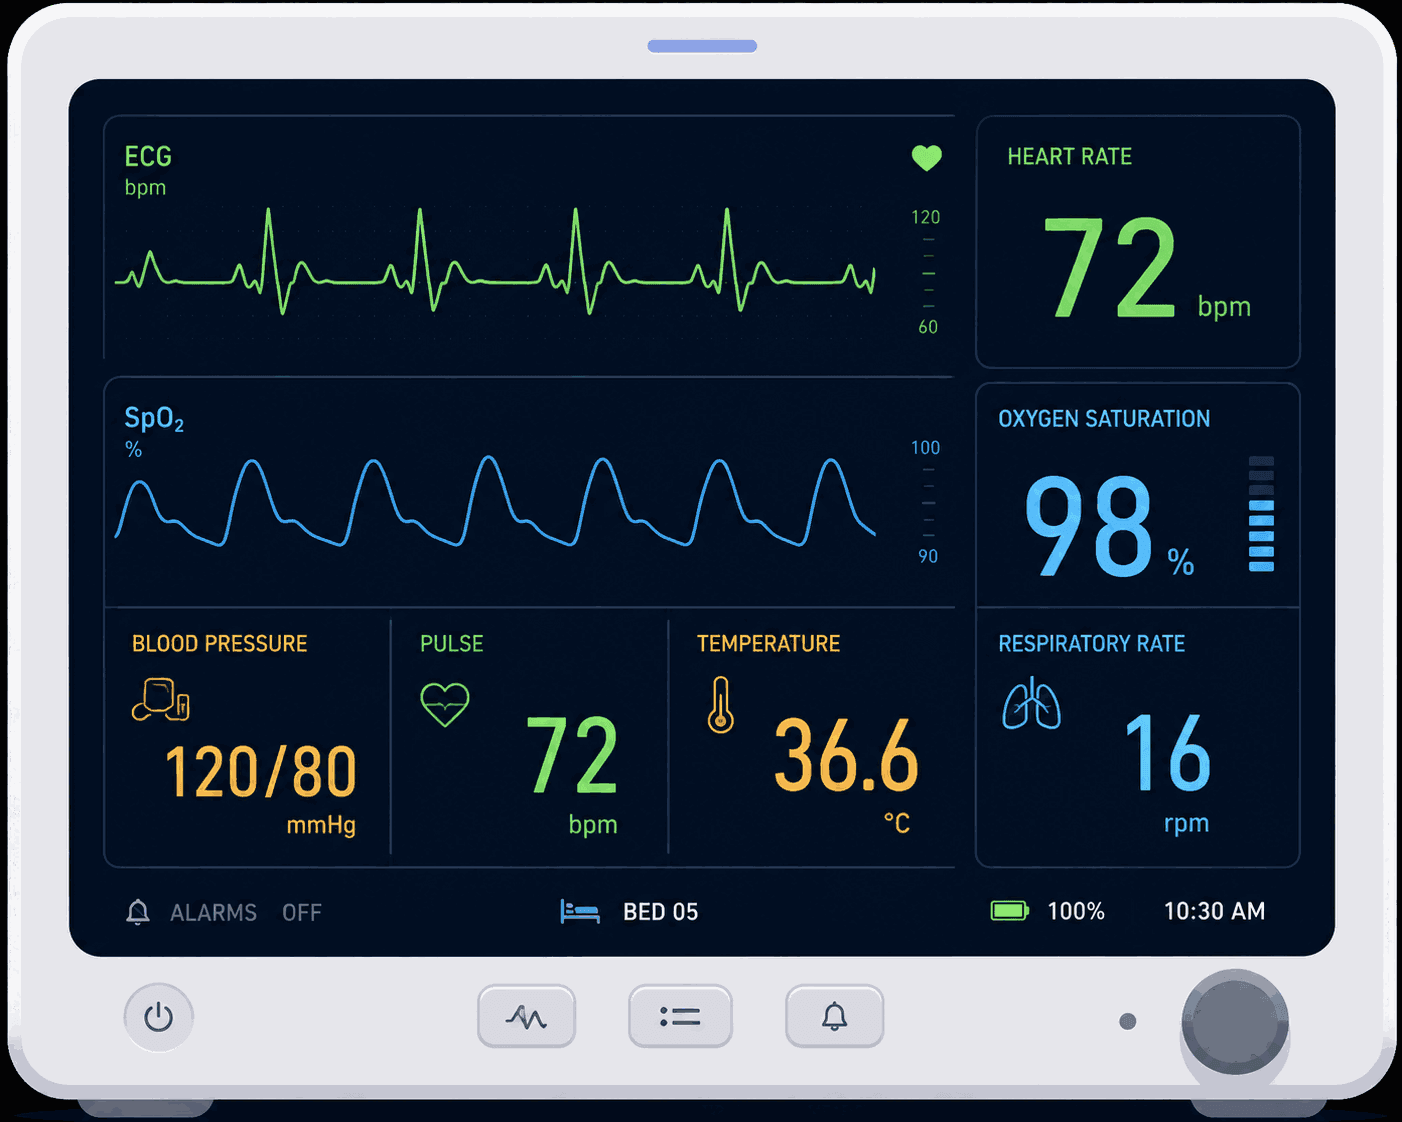Screen dimensions: 1402x1122
Task: Click the TEMPERATURE heading
Action: [x=768, y=644]
